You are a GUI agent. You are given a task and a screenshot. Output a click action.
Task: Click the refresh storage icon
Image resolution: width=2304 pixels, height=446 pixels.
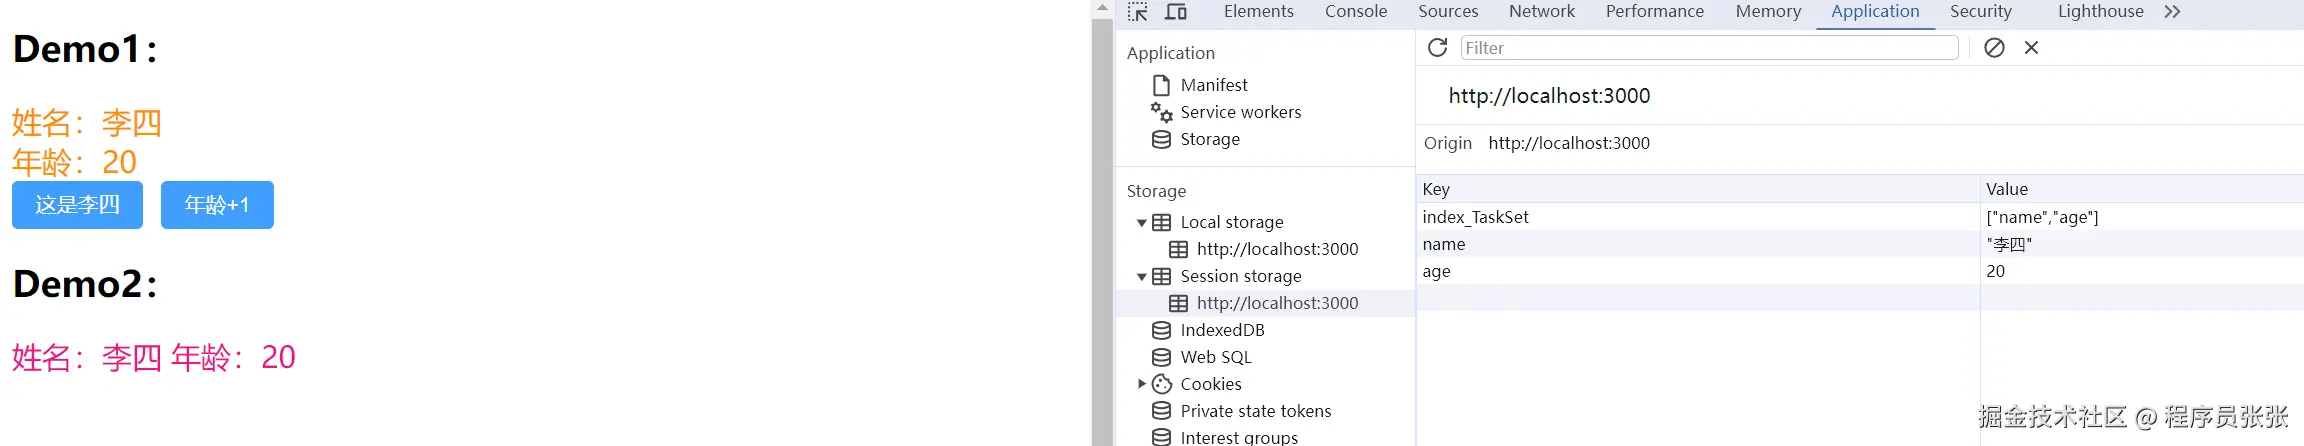coord(1437,48)
